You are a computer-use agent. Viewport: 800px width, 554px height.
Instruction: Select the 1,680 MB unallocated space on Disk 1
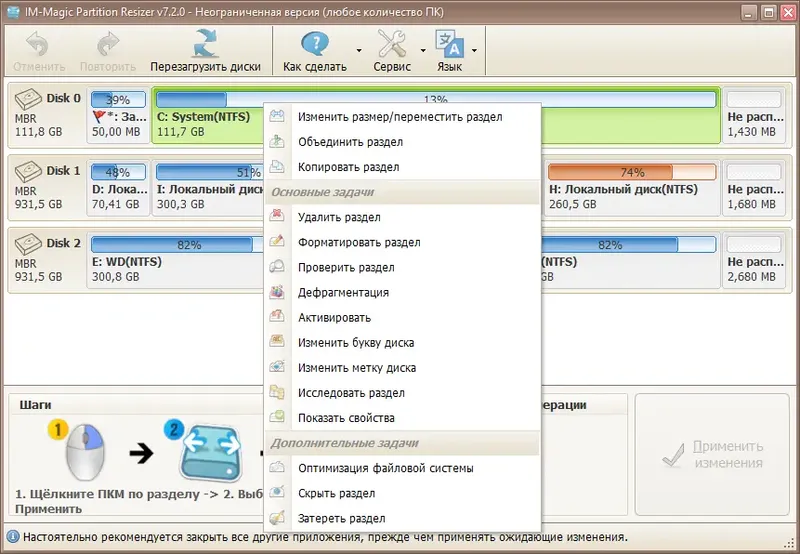(754, 187)
